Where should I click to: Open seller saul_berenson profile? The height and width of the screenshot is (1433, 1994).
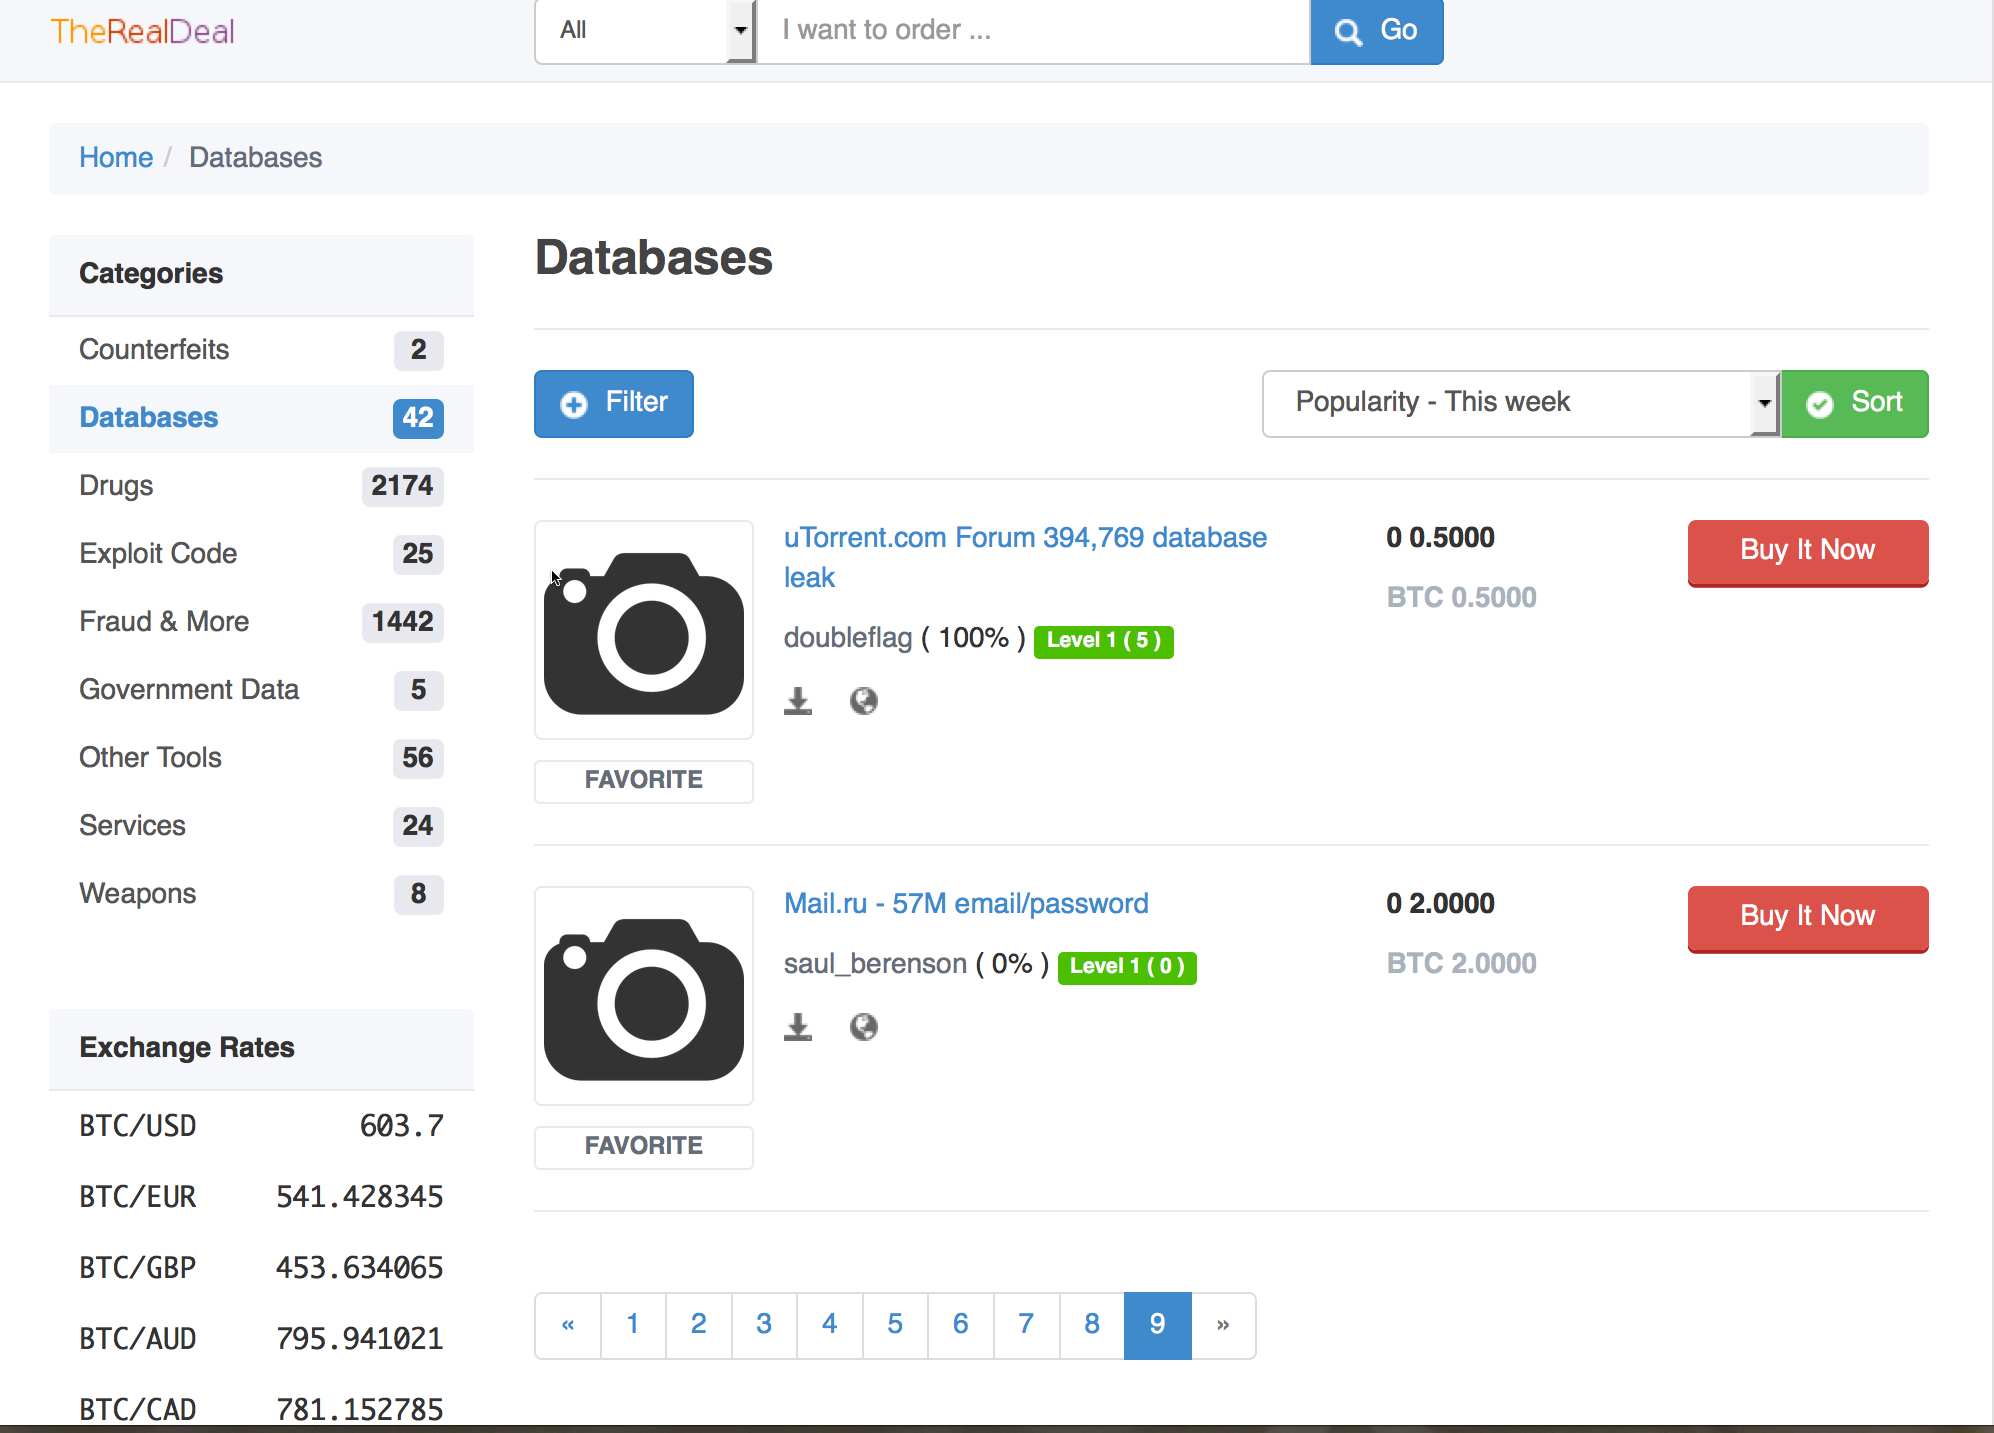click(875, 964)
